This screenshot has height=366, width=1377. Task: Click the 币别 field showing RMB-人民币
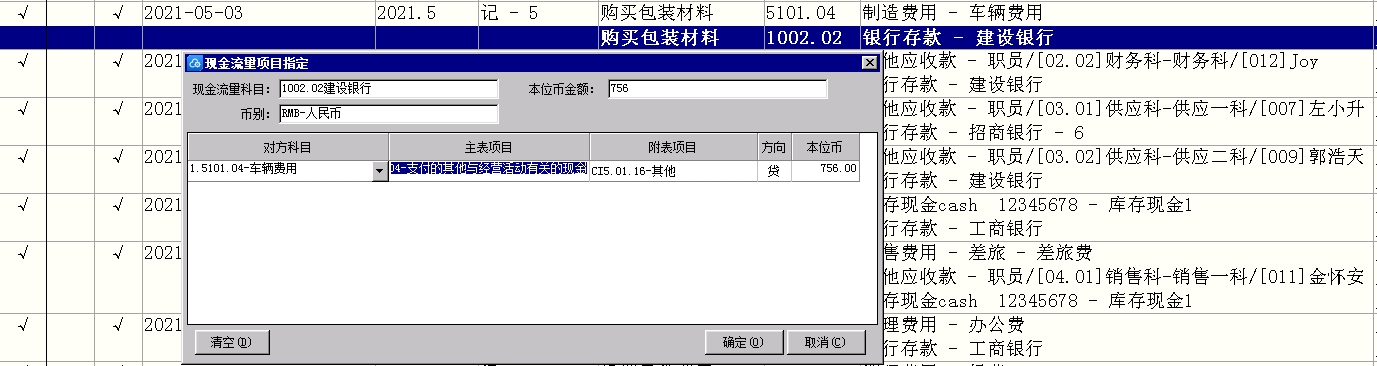388,113
